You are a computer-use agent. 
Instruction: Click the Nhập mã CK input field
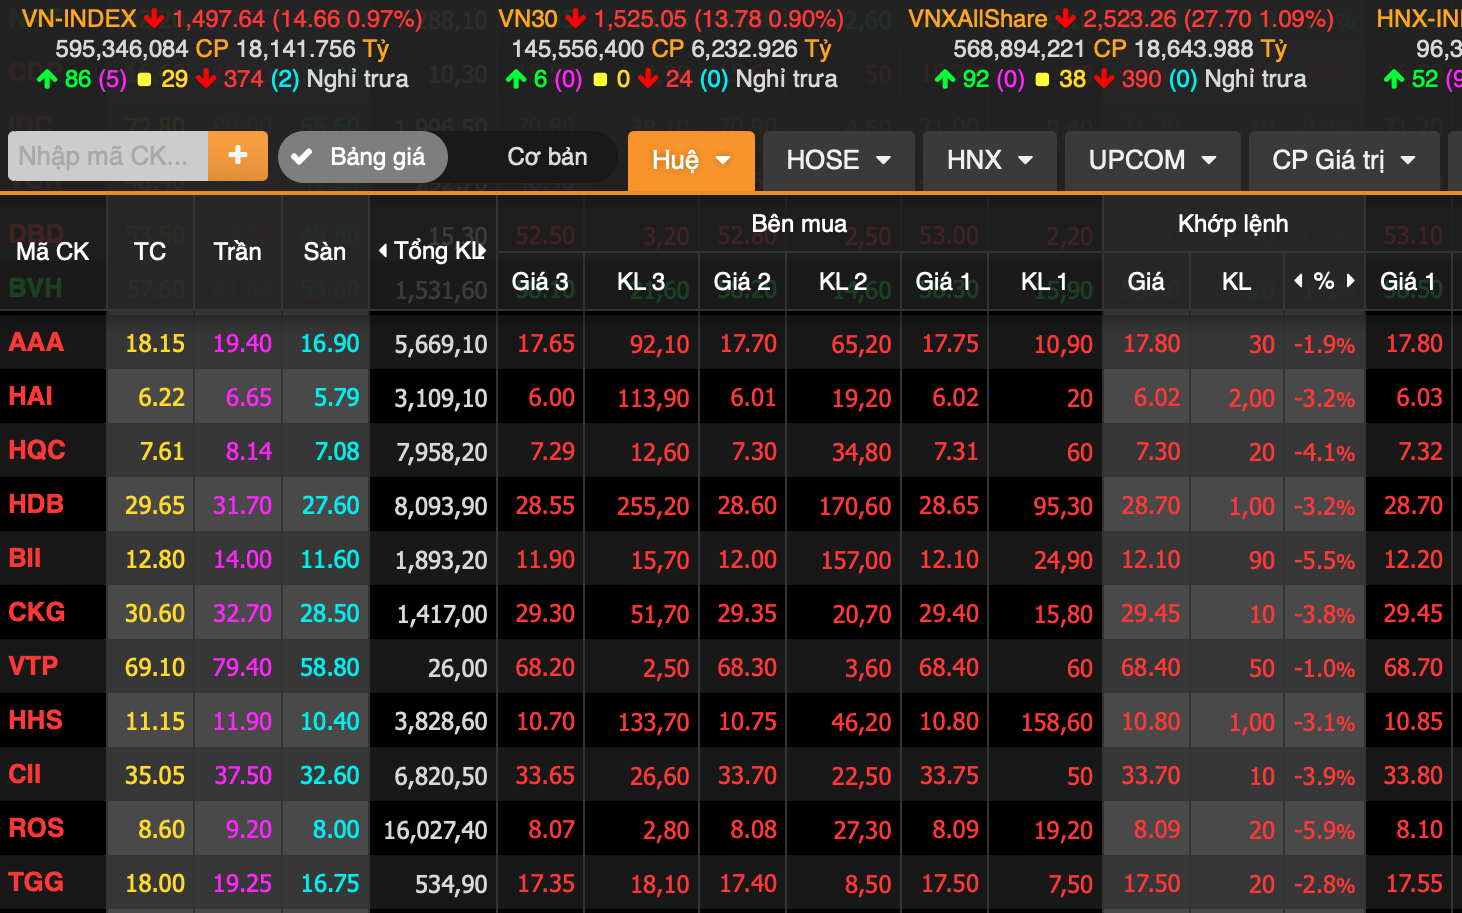click(108, 156)
